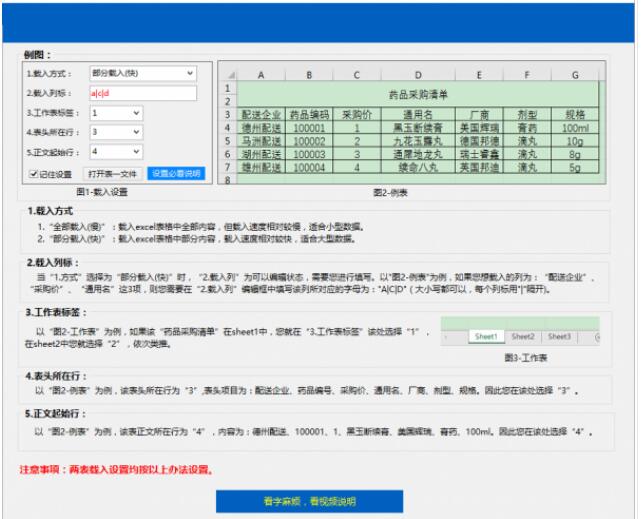Select column header C in example sheet
Viewport: 642px width, 519px height.
357,75
